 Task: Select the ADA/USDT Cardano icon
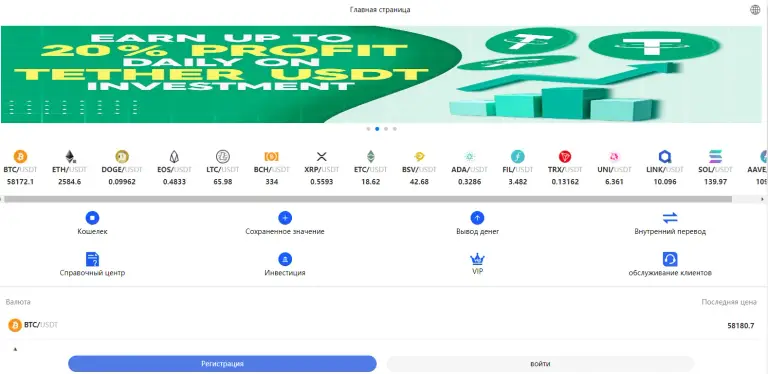click(x=470, y=157)
